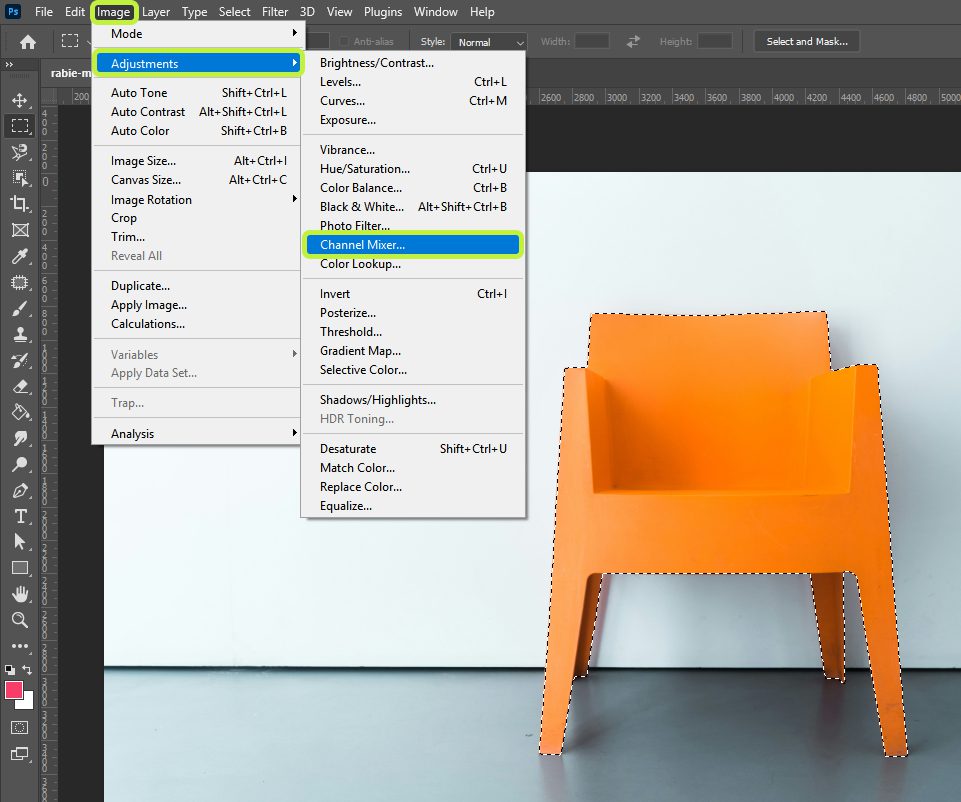Select the Zoom tool
The width and height of the screenshot is (961, 802).
click(20, 620)
